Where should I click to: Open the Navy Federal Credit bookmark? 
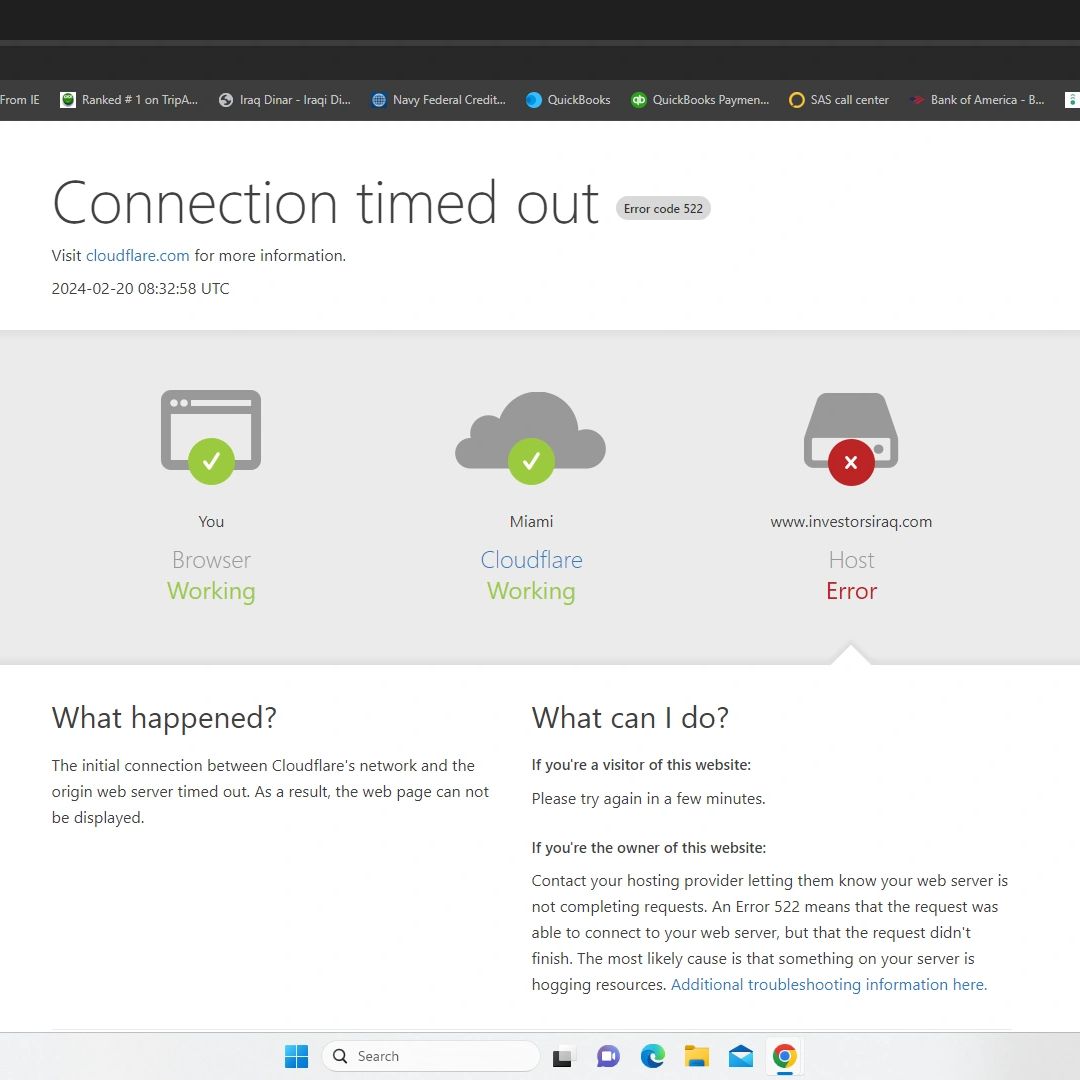(439, 100)
